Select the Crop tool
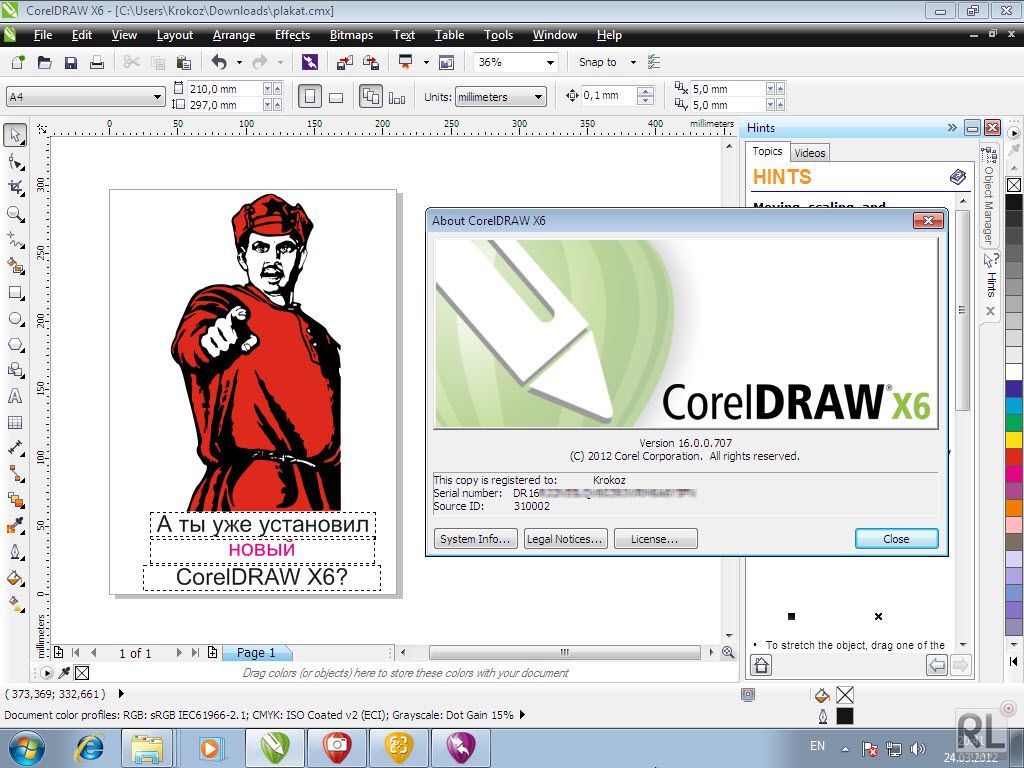The image size is (1024, 768). pos(14,186)
